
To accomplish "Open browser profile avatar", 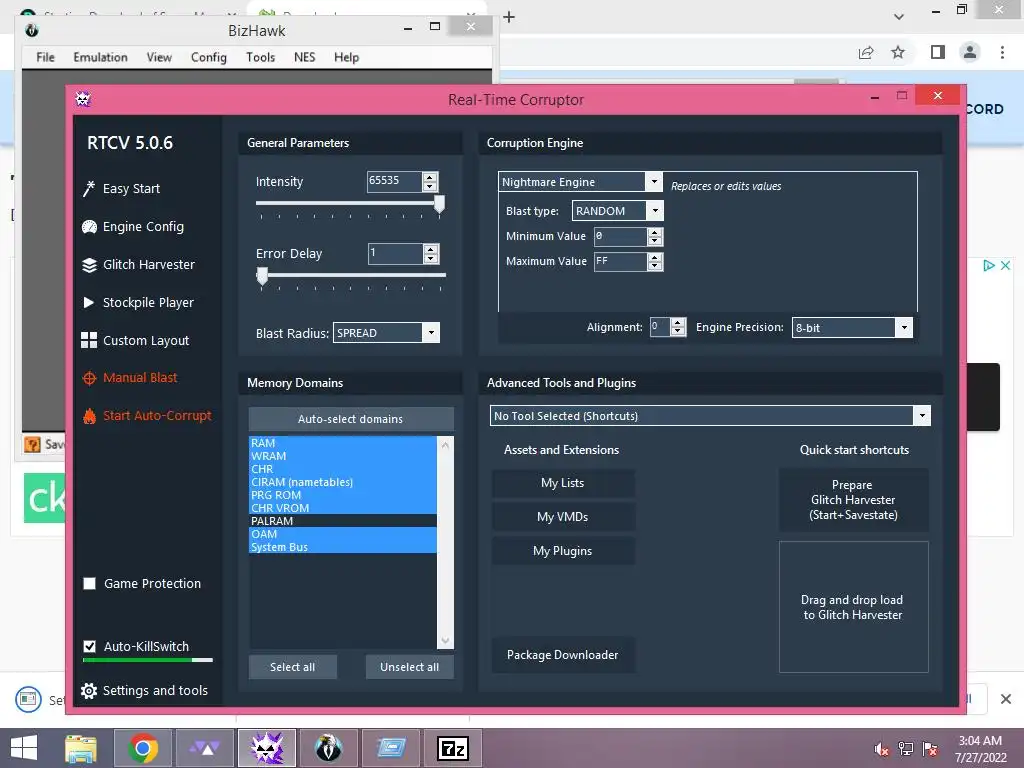I will click(x=970, y=52).
